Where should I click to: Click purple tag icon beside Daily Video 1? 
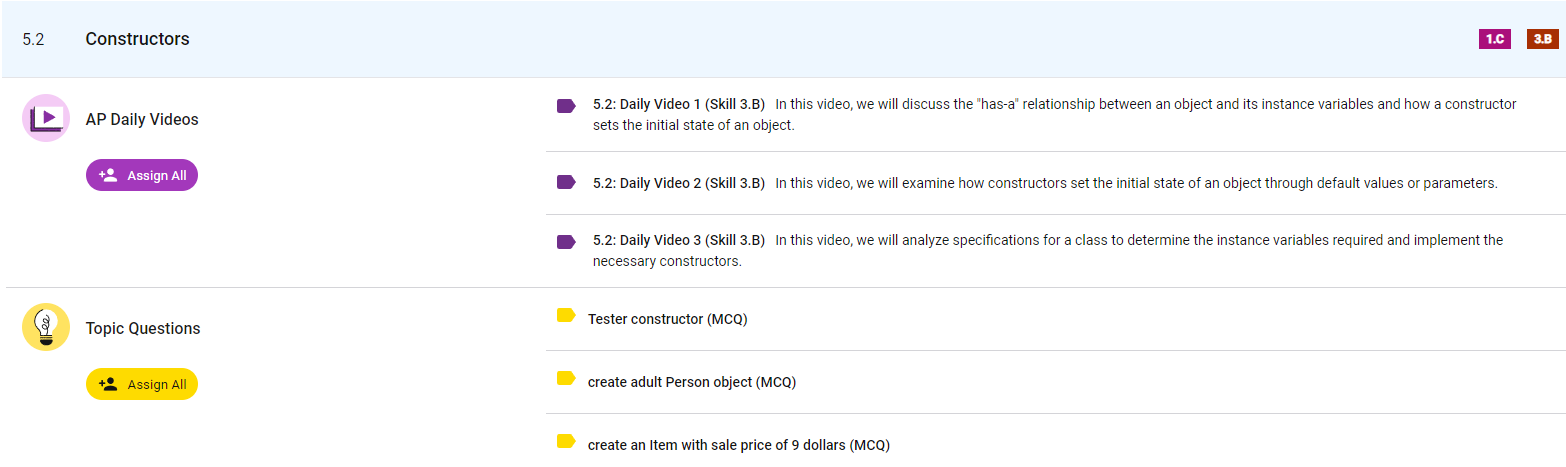coord(566,106)
